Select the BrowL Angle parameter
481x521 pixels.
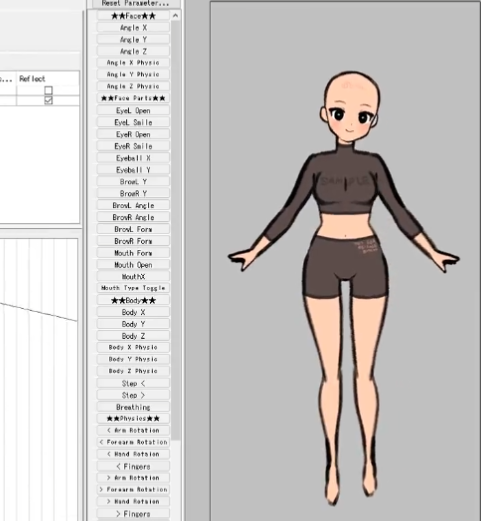(133, 205)
